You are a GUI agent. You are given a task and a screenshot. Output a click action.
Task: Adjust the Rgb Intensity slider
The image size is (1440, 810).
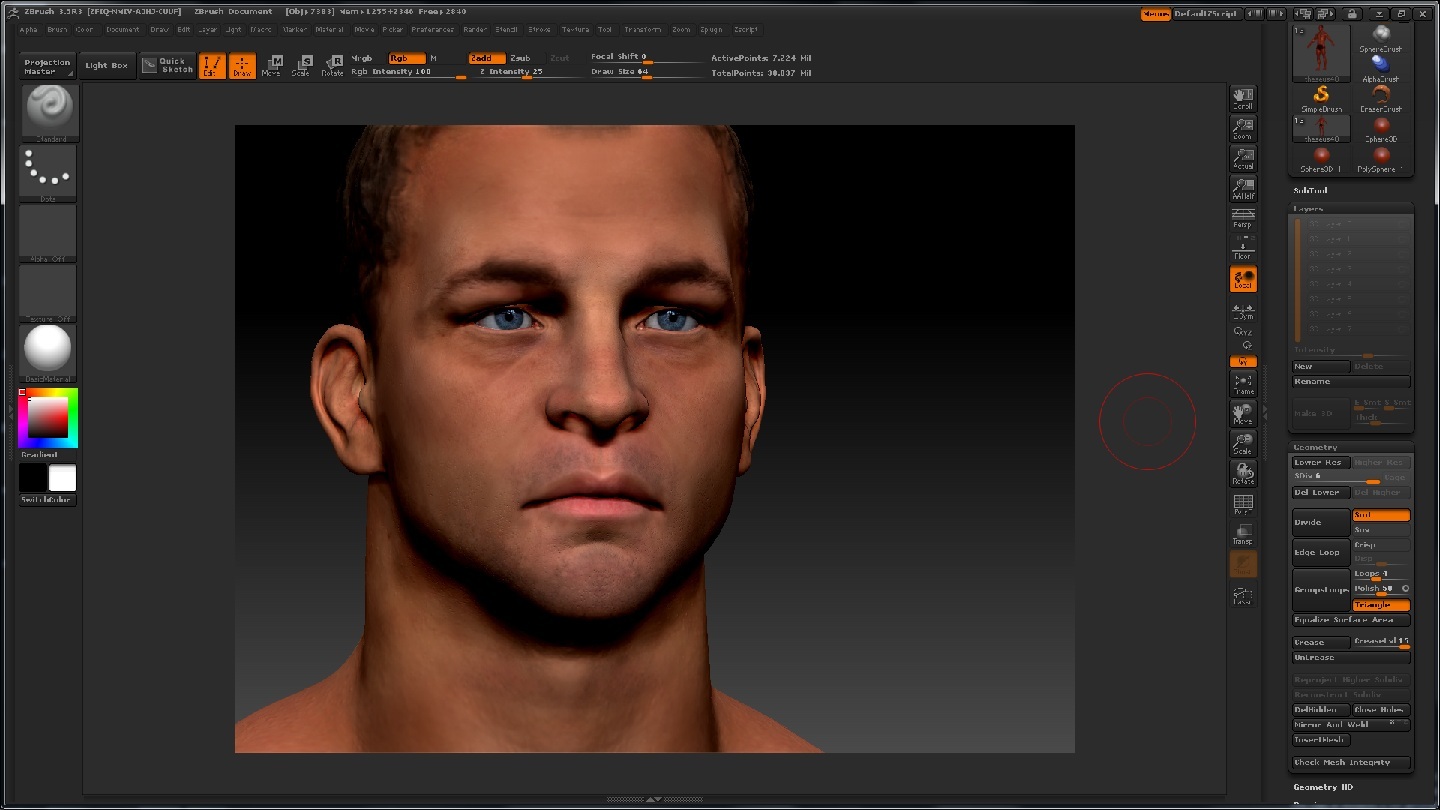point(408,72)
